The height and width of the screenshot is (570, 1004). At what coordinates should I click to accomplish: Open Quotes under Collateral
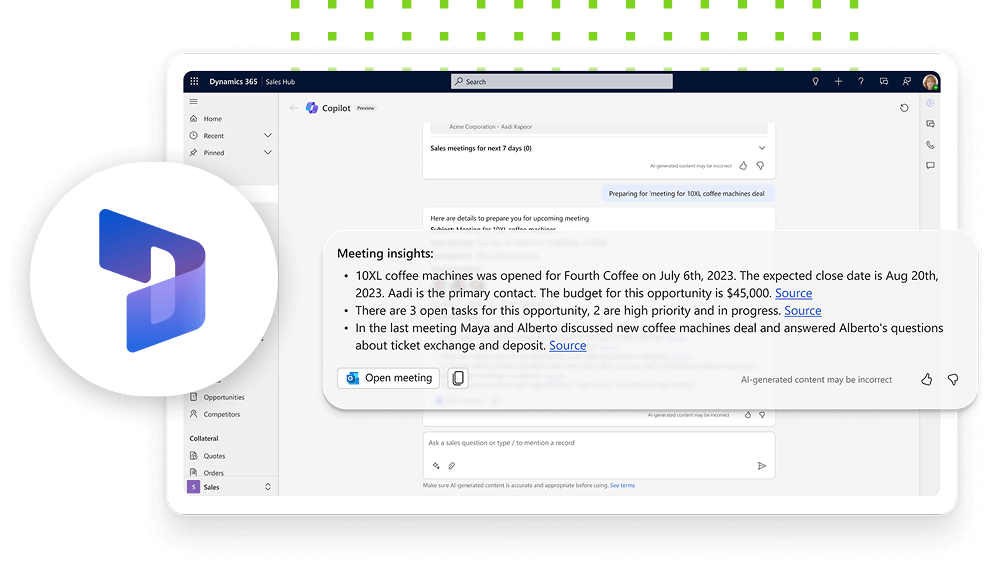click(x=215, y=456)
